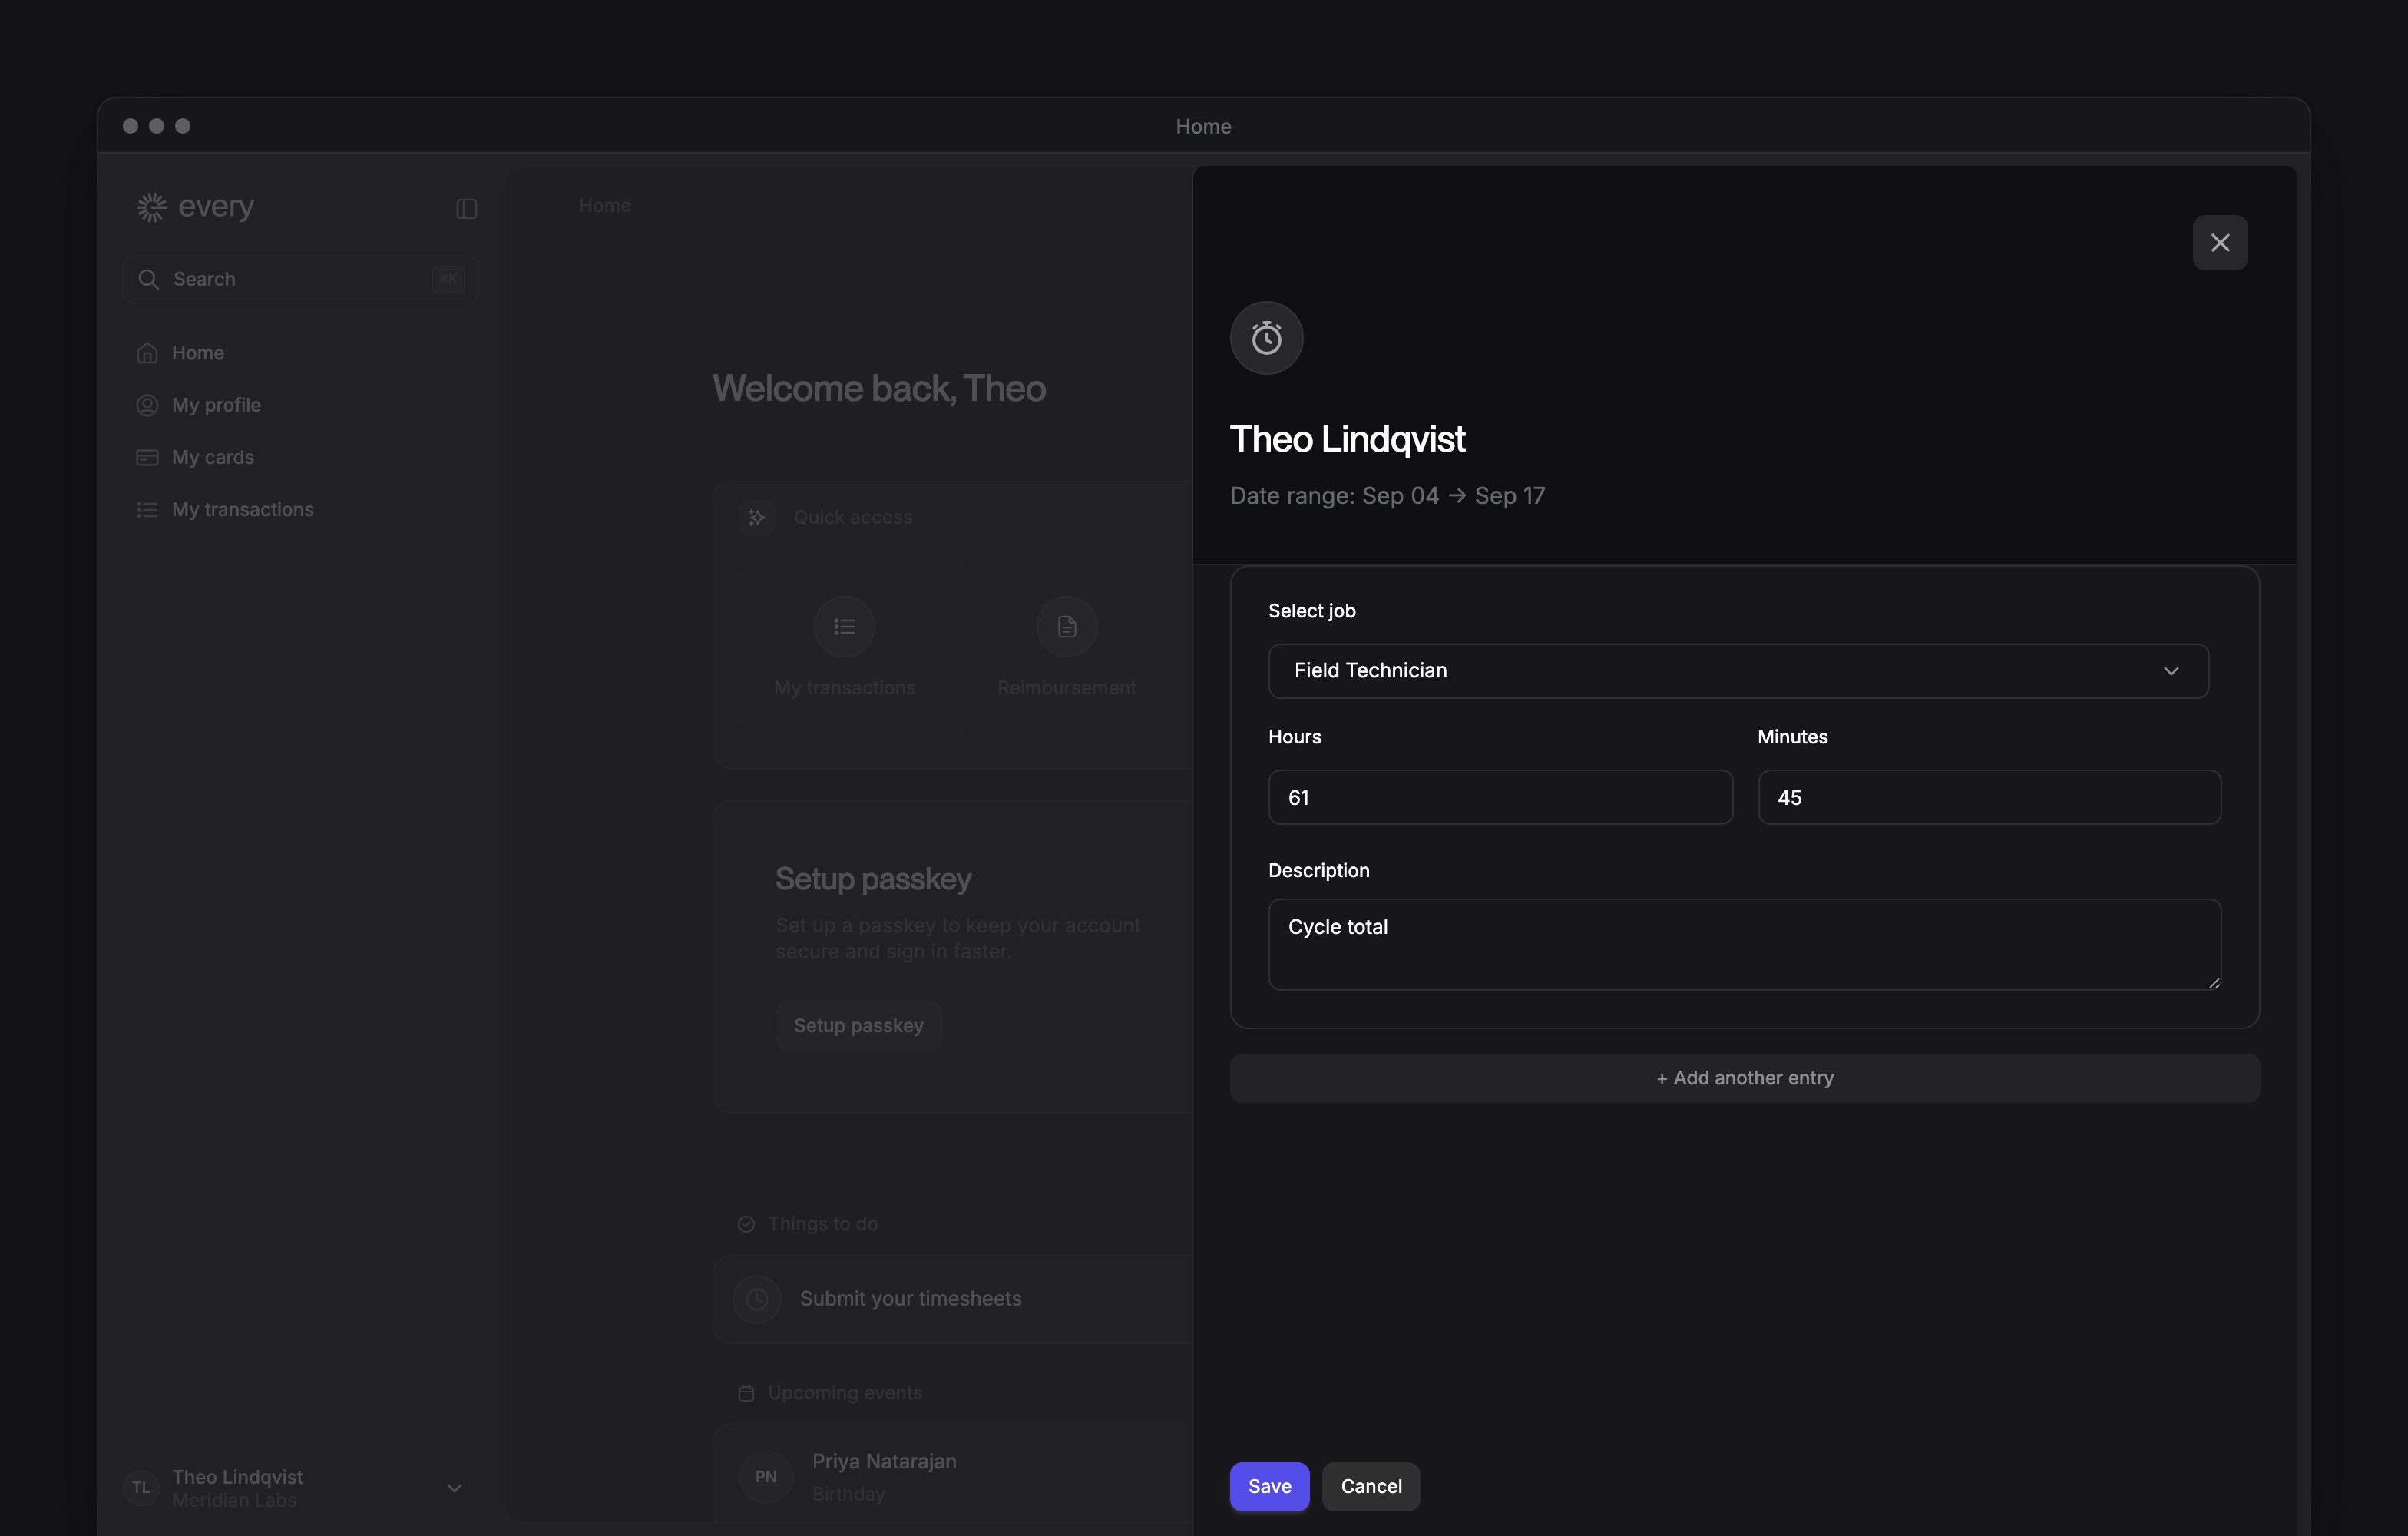Viewport: 2408px width, 1536px height.
Task: Click the PN avatar for Priya Natarajan
Action: pos(765,1477)
